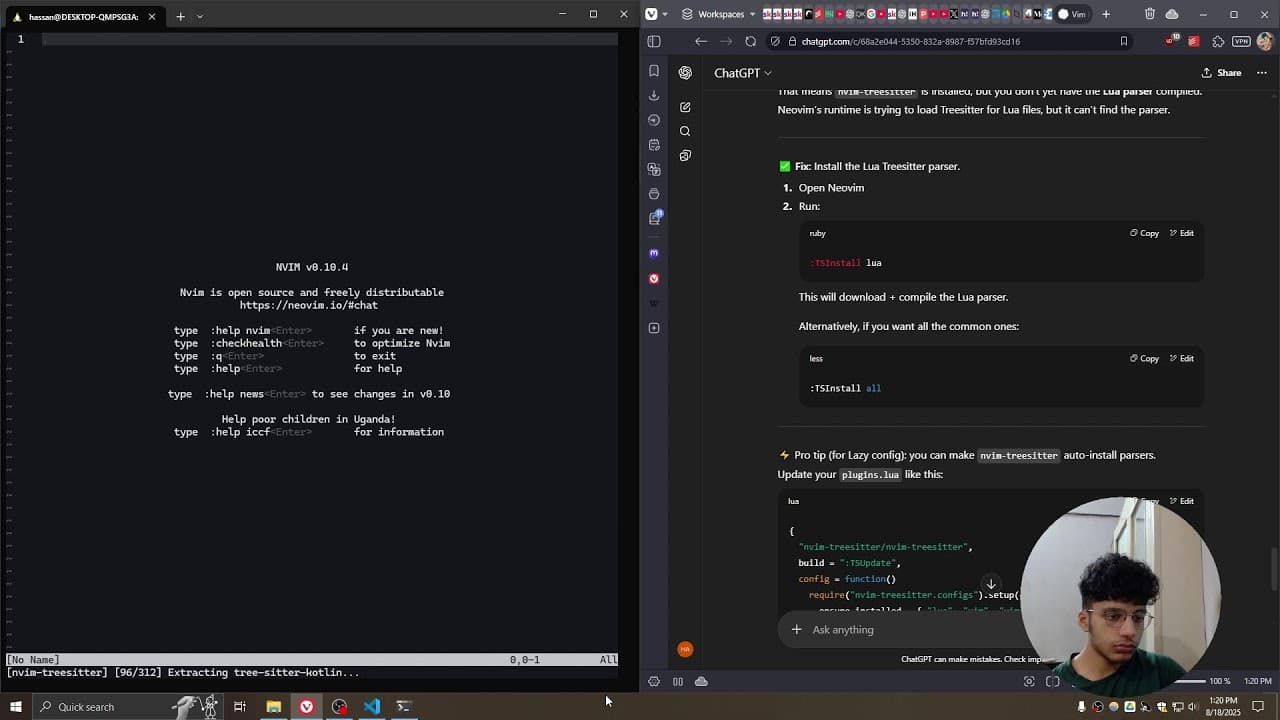Open the synced tabs cloud icon

[x=1172, y=14]
